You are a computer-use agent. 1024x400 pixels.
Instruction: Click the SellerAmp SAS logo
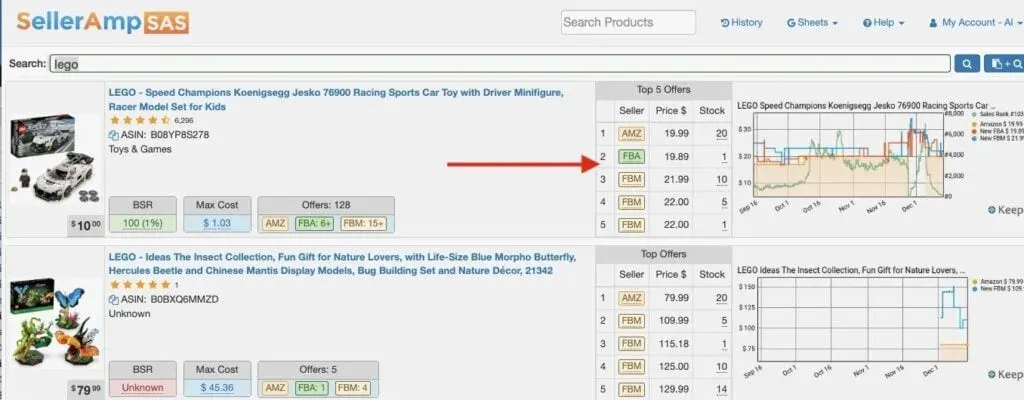(x=103, y=23)
